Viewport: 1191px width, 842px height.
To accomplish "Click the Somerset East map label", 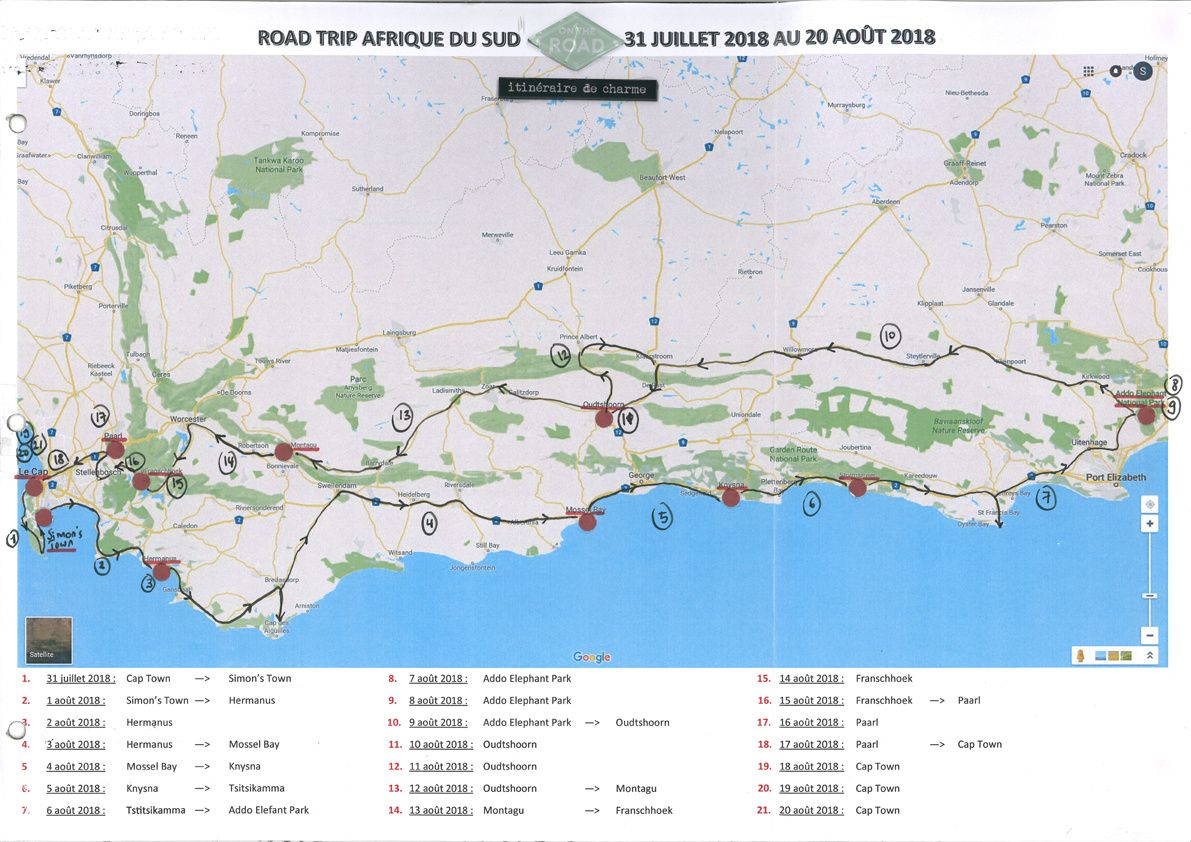I will [1120, 254].
